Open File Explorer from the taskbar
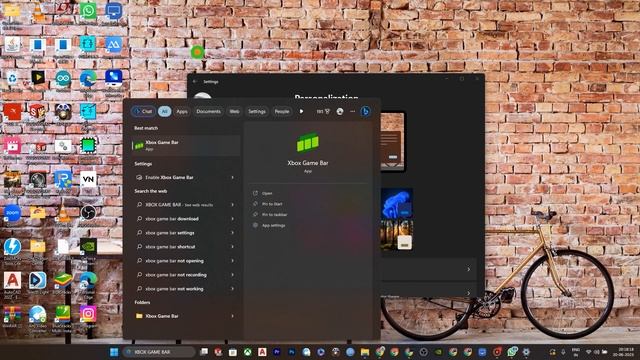The image size is (640, 360). click(x=364, y=352)
